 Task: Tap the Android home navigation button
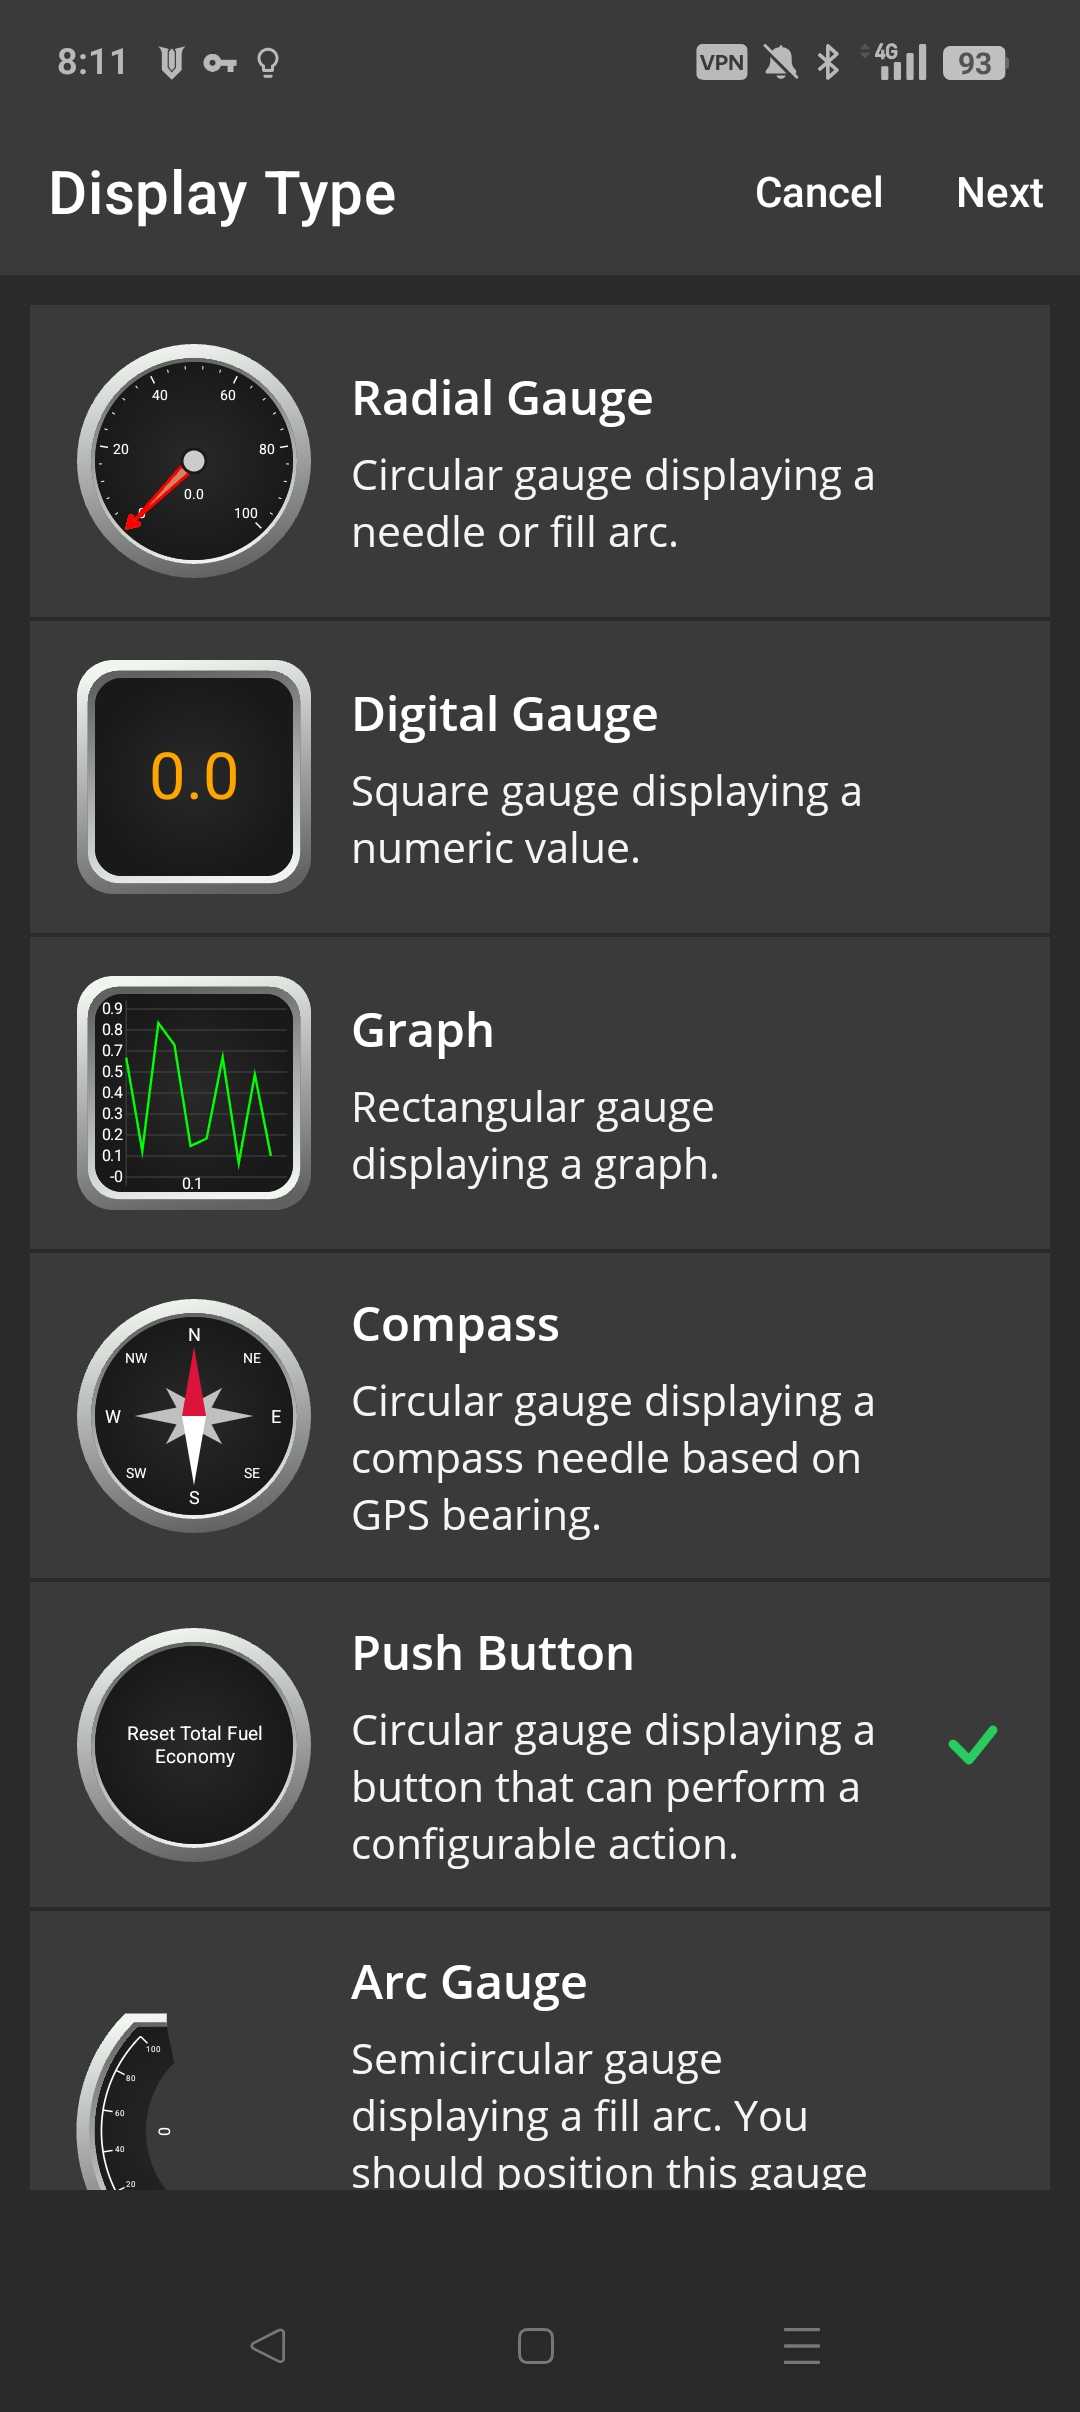pos(536,2345)
